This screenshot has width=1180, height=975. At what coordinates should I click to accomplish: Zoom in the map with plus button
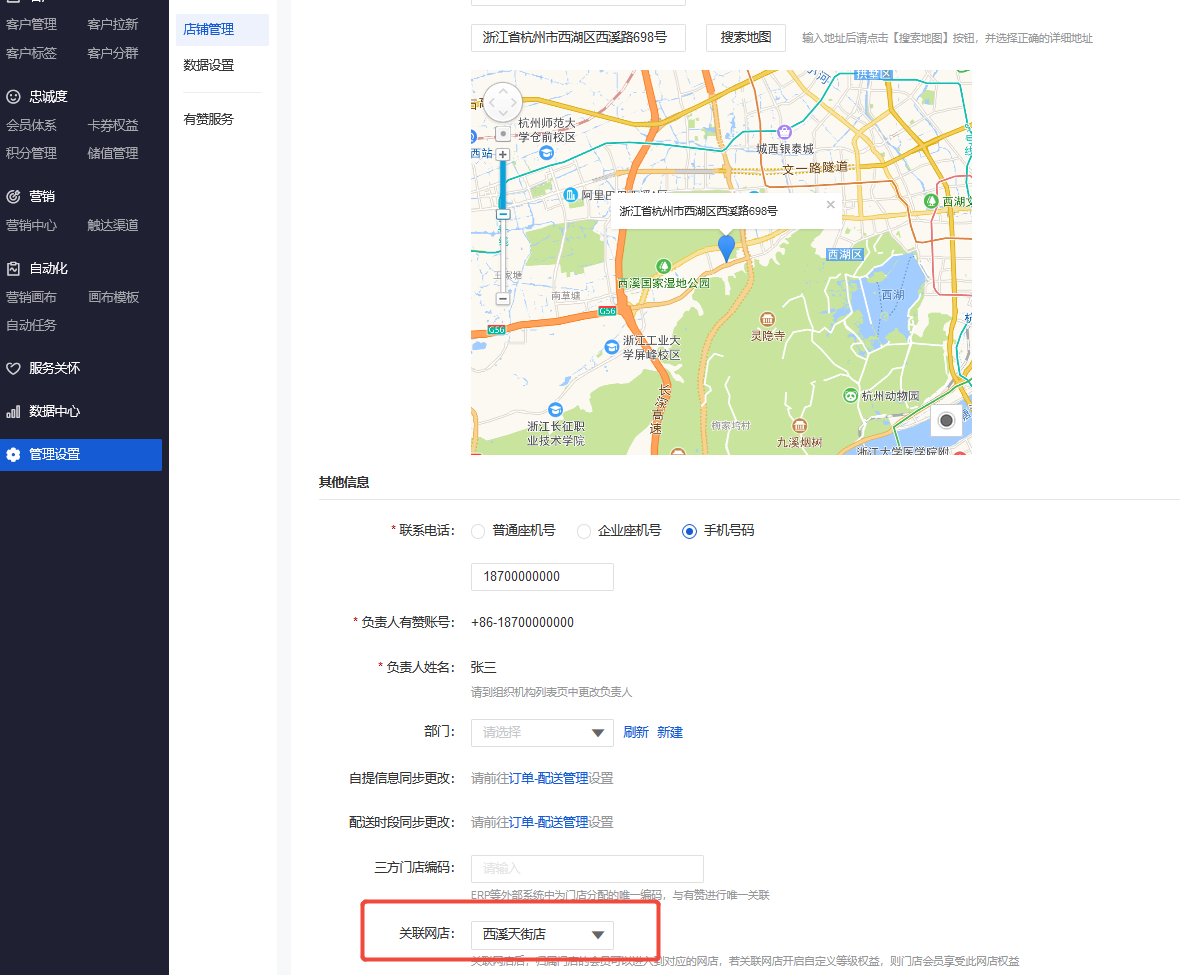pos(503,154)
